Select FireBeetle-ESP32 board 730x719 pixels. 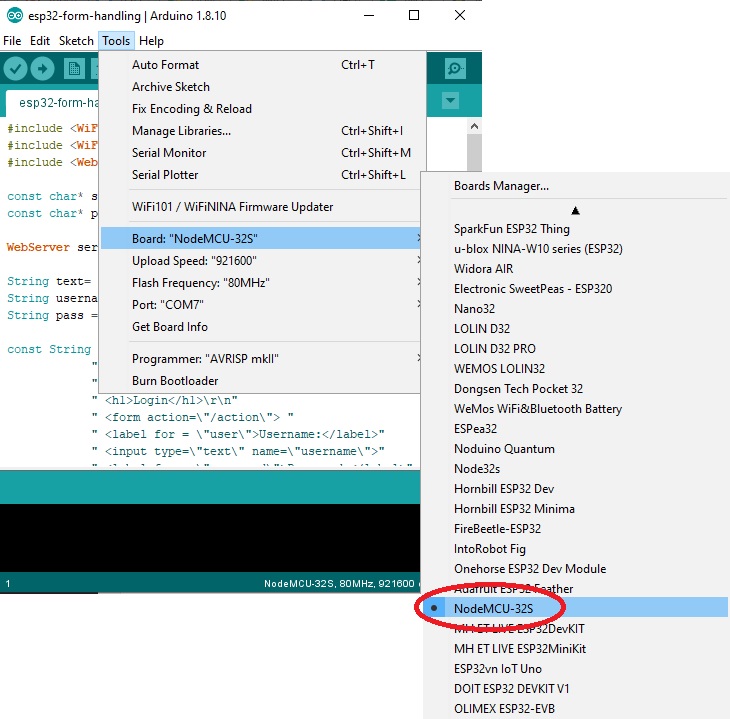[575, 529]
